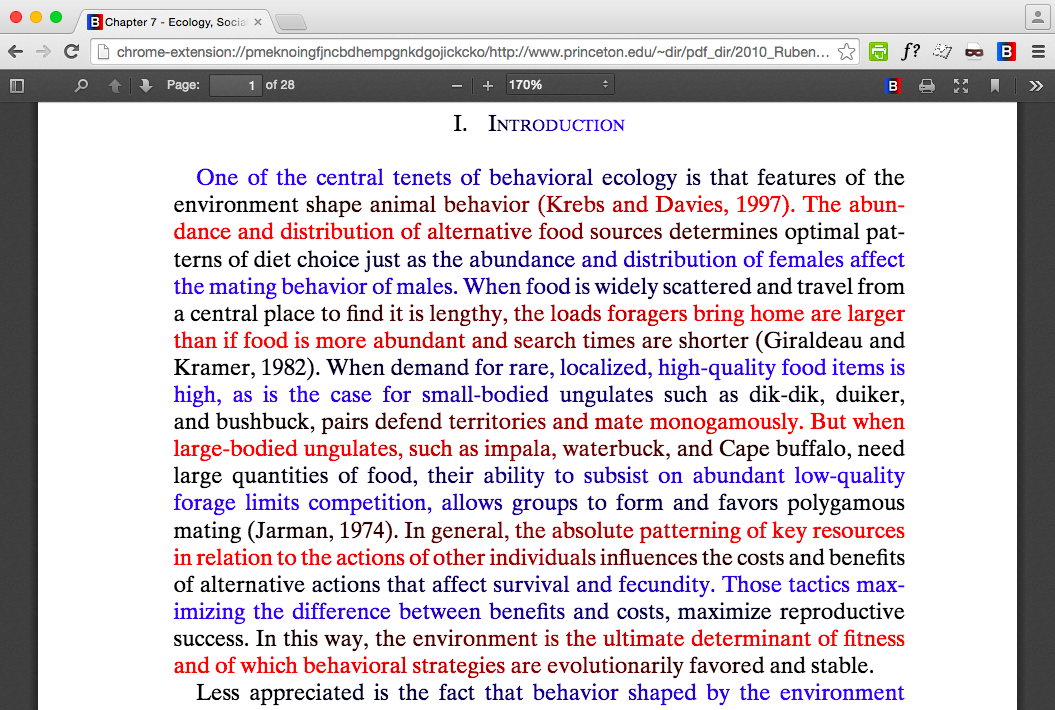Toggle the PDF viewer sidebar
1055x710 pixels.
(x=17, y=85)
